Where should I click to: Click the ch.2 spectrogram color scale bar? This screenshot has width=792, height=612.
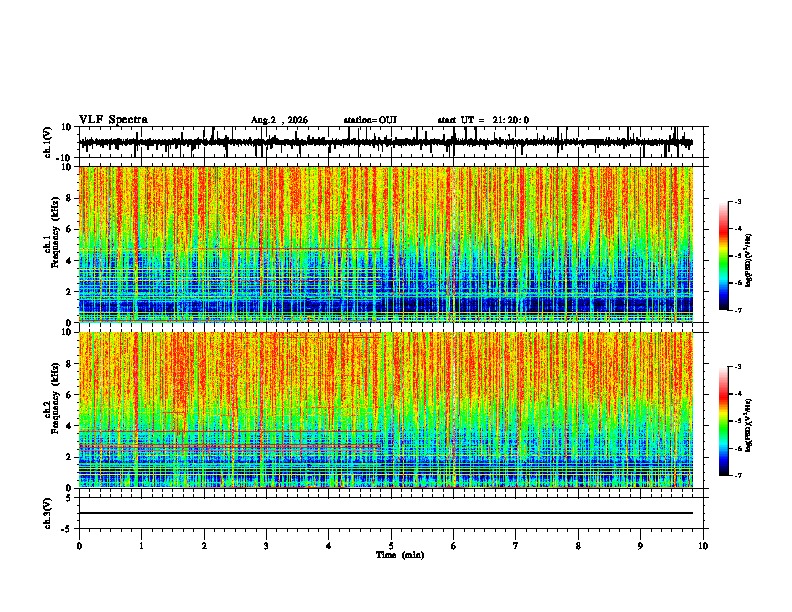tap(724, 421)
